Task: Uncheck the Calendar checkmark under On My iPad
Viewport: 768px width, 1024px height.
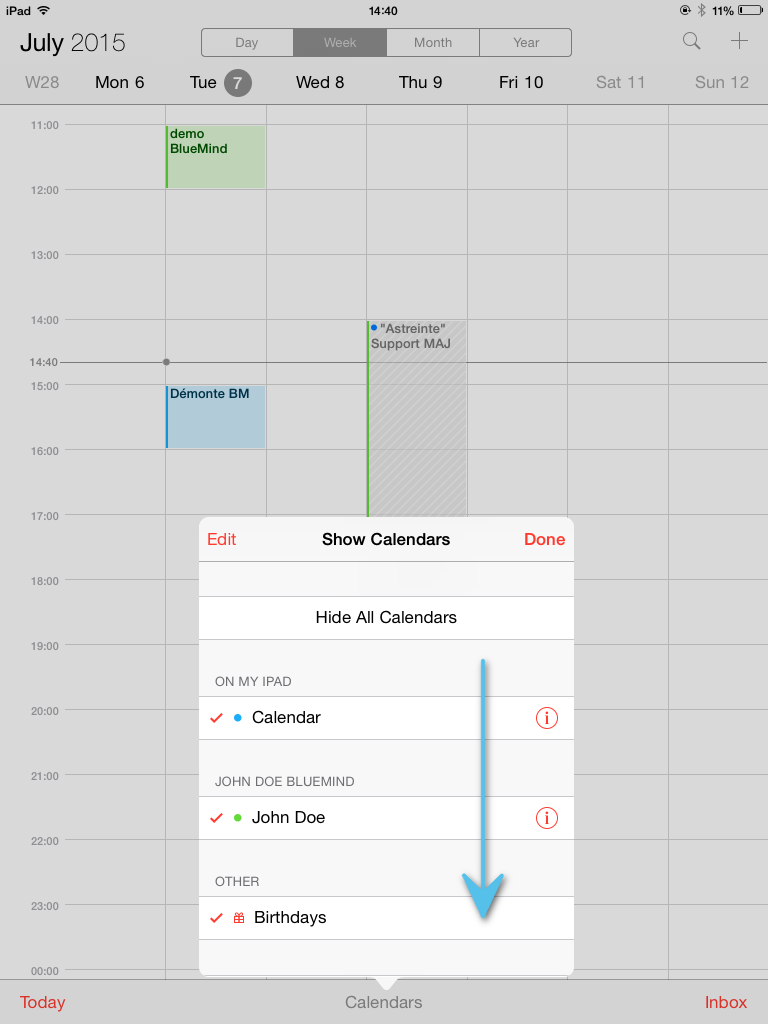Action: point(217,718)
